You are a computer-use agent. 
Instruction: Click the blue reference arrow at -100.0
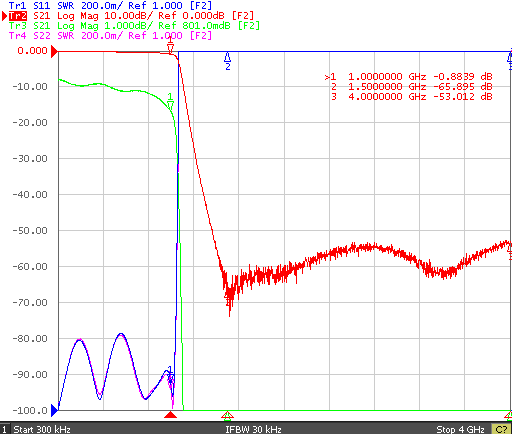pyautogui.click(x=54, y=410)
